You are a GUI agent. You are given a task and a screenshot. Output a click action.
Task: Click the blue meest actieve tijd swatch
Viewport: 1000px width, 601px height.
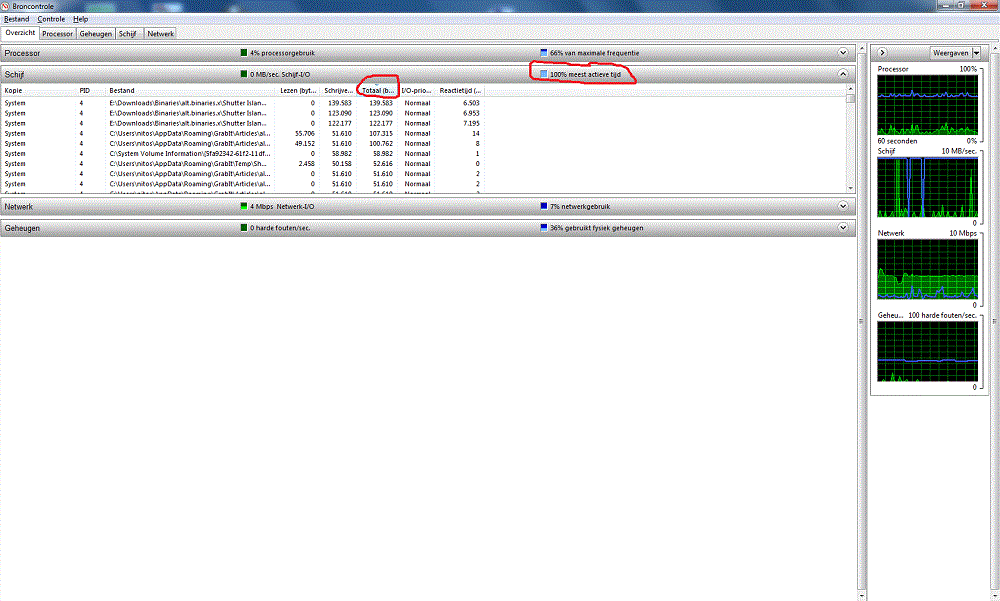pyautogui.click(x=544, y=74)
